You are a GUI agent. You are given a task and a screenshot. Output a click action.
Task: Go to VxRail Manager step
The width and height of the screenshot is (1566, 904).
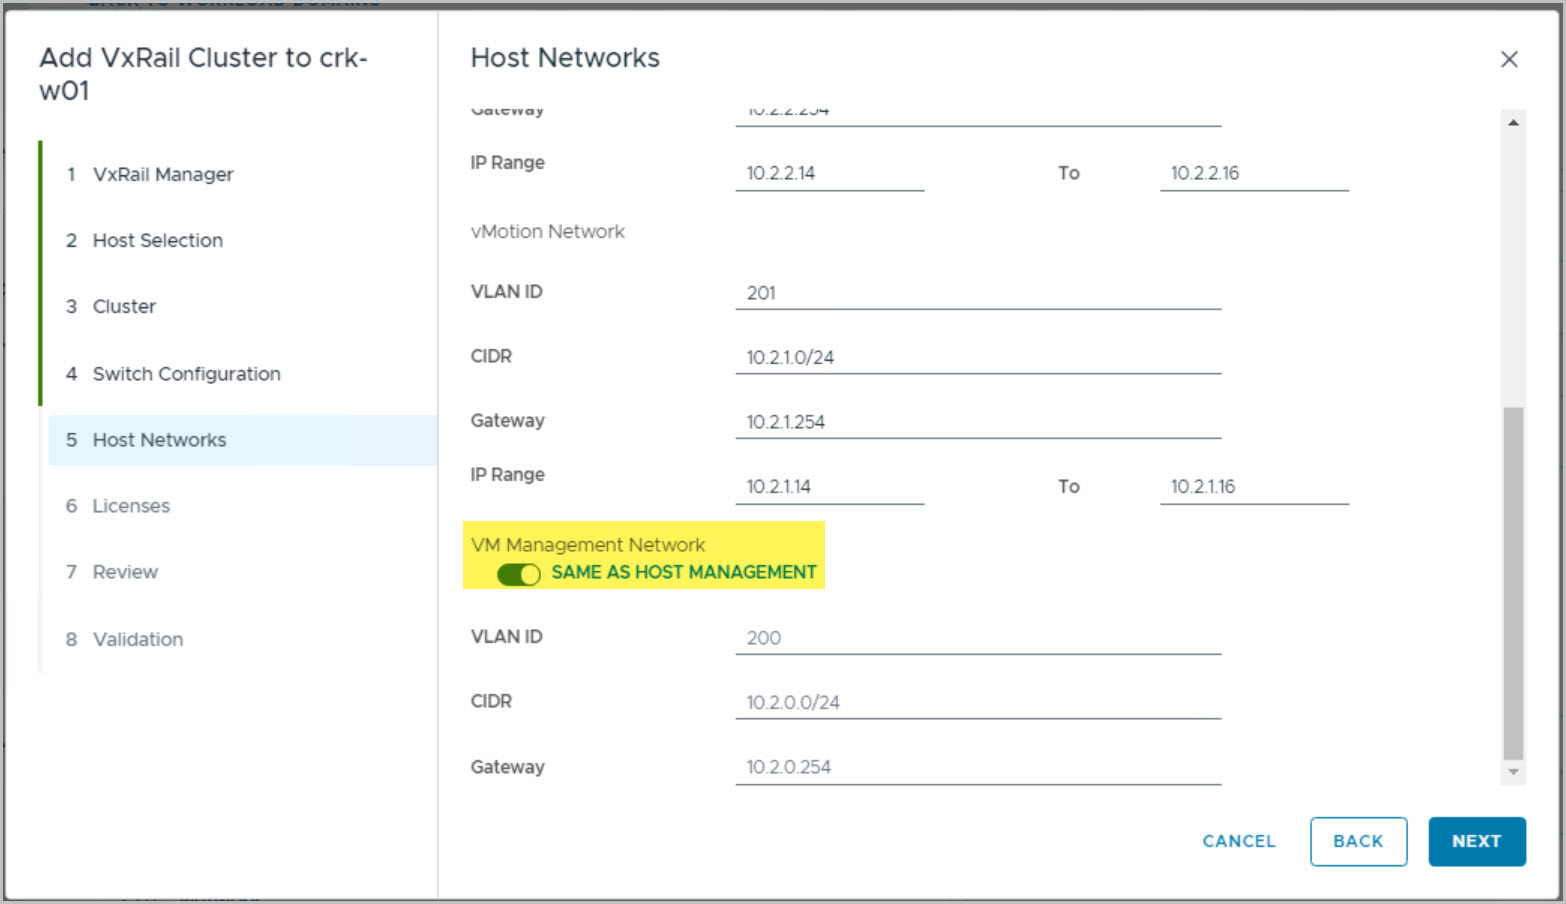(x=162, y=175)
